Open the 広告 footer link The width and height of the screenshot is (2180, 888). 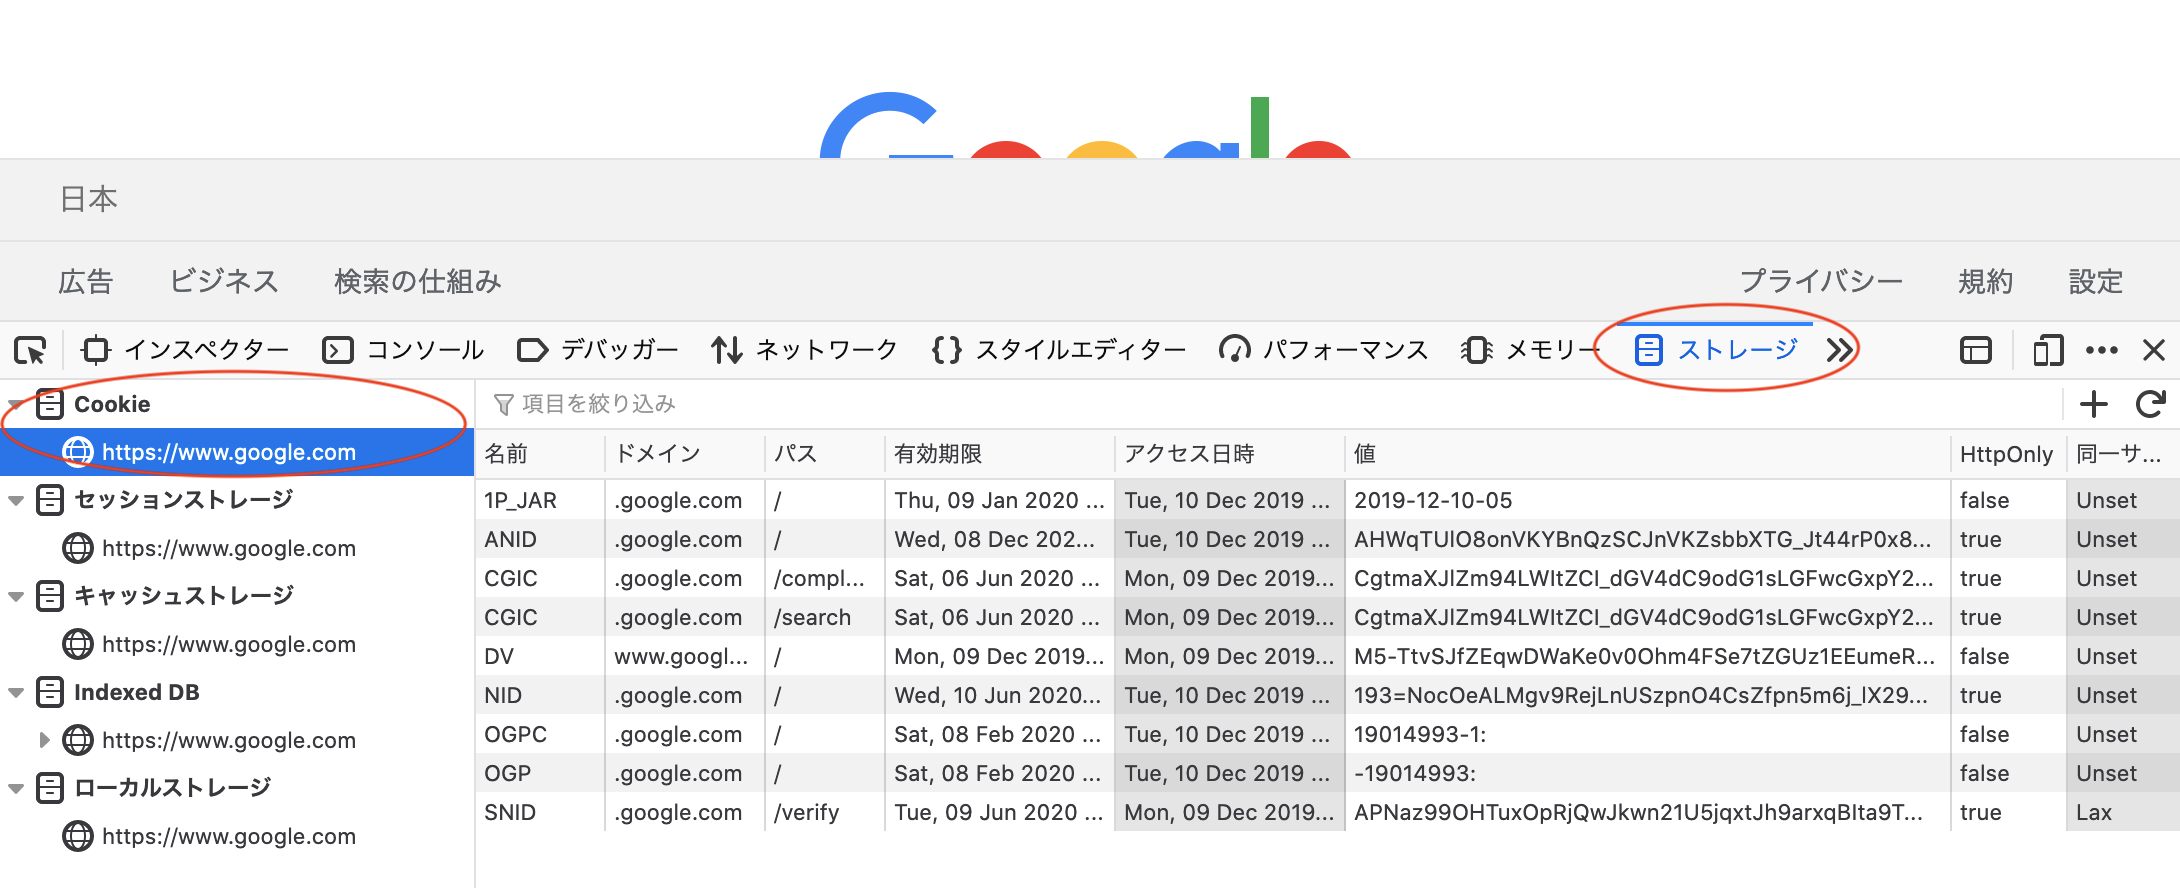point(86,281)
